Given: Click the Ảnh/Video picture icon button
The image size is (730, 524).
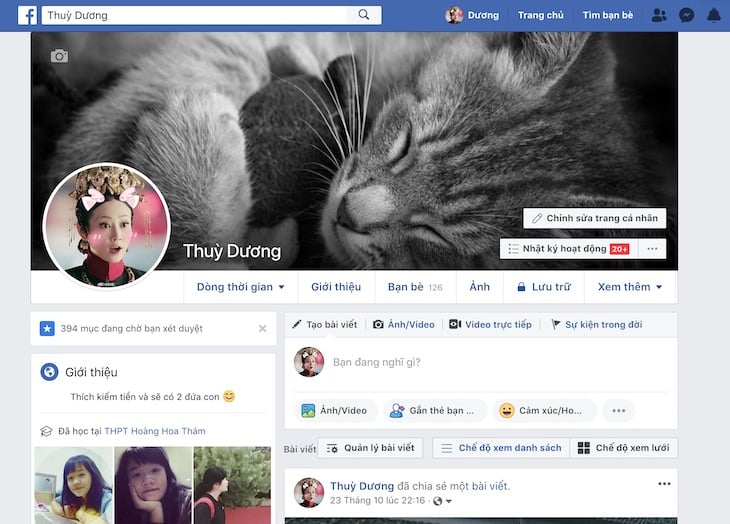Looking at the screenshot, I should pos(336,410).
